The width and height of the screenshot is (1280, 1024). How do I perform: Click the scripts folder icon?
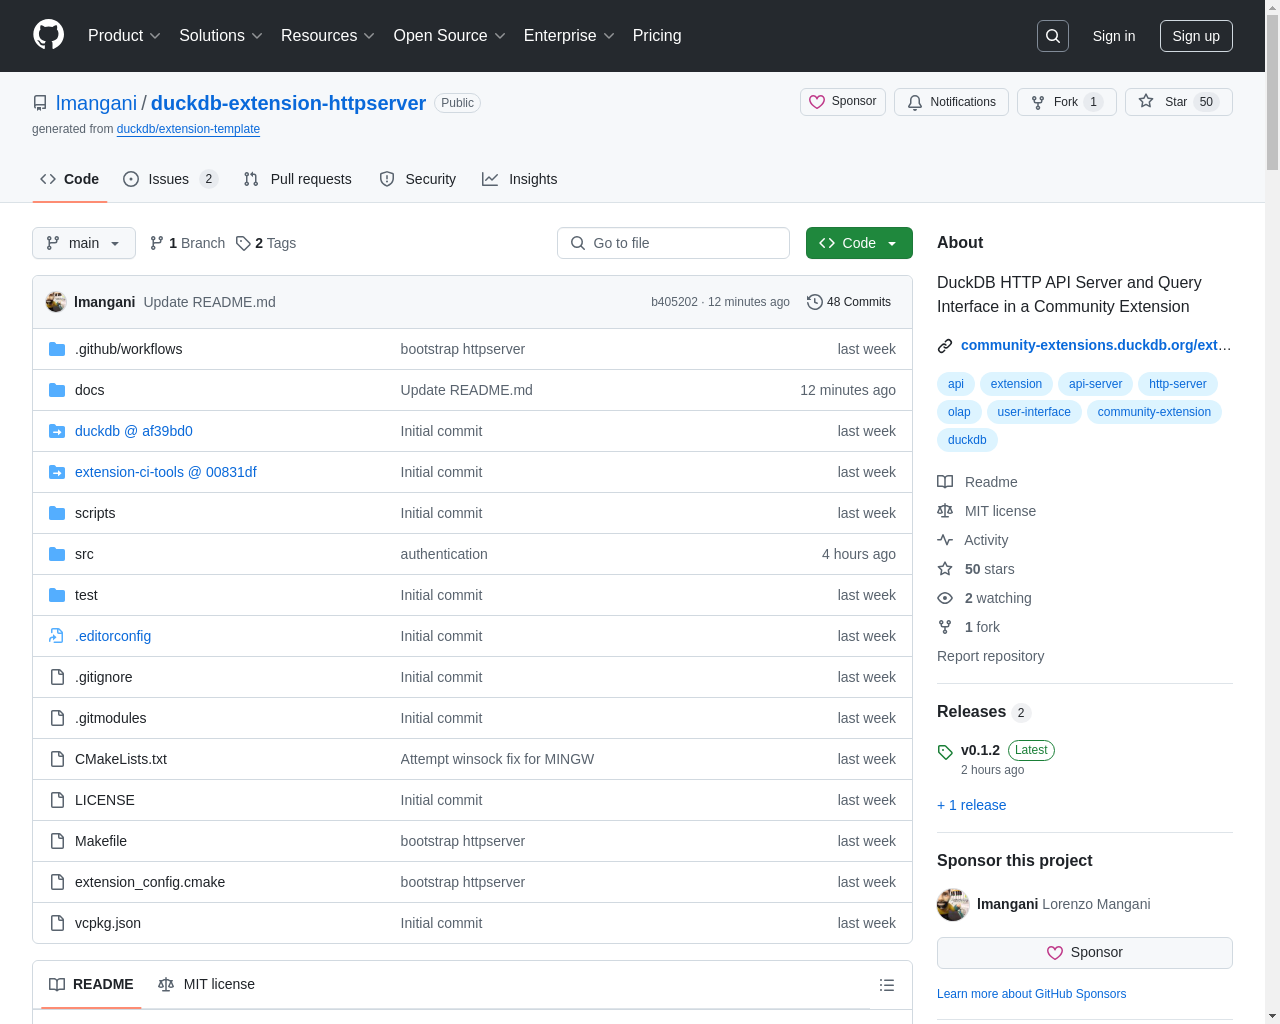pos(57,513)
